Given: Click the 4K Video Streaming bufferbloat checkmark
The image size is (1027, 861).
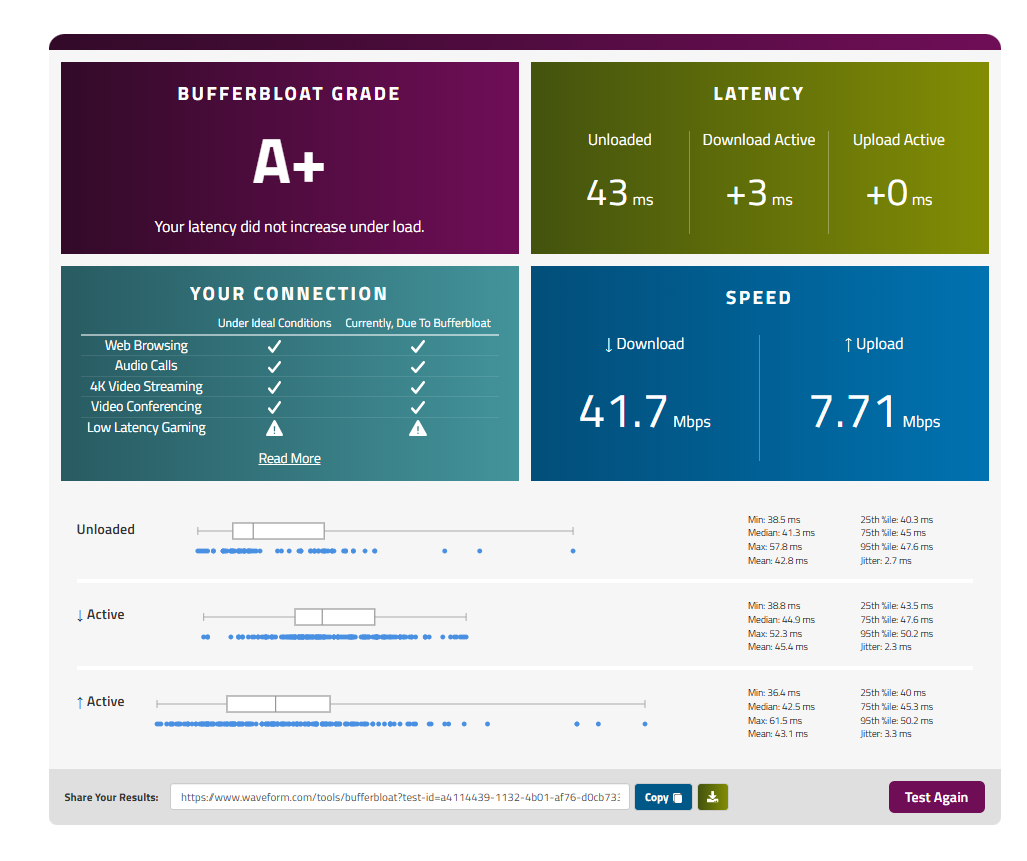Looking at the screenshot, I should [x=418, y=387].
